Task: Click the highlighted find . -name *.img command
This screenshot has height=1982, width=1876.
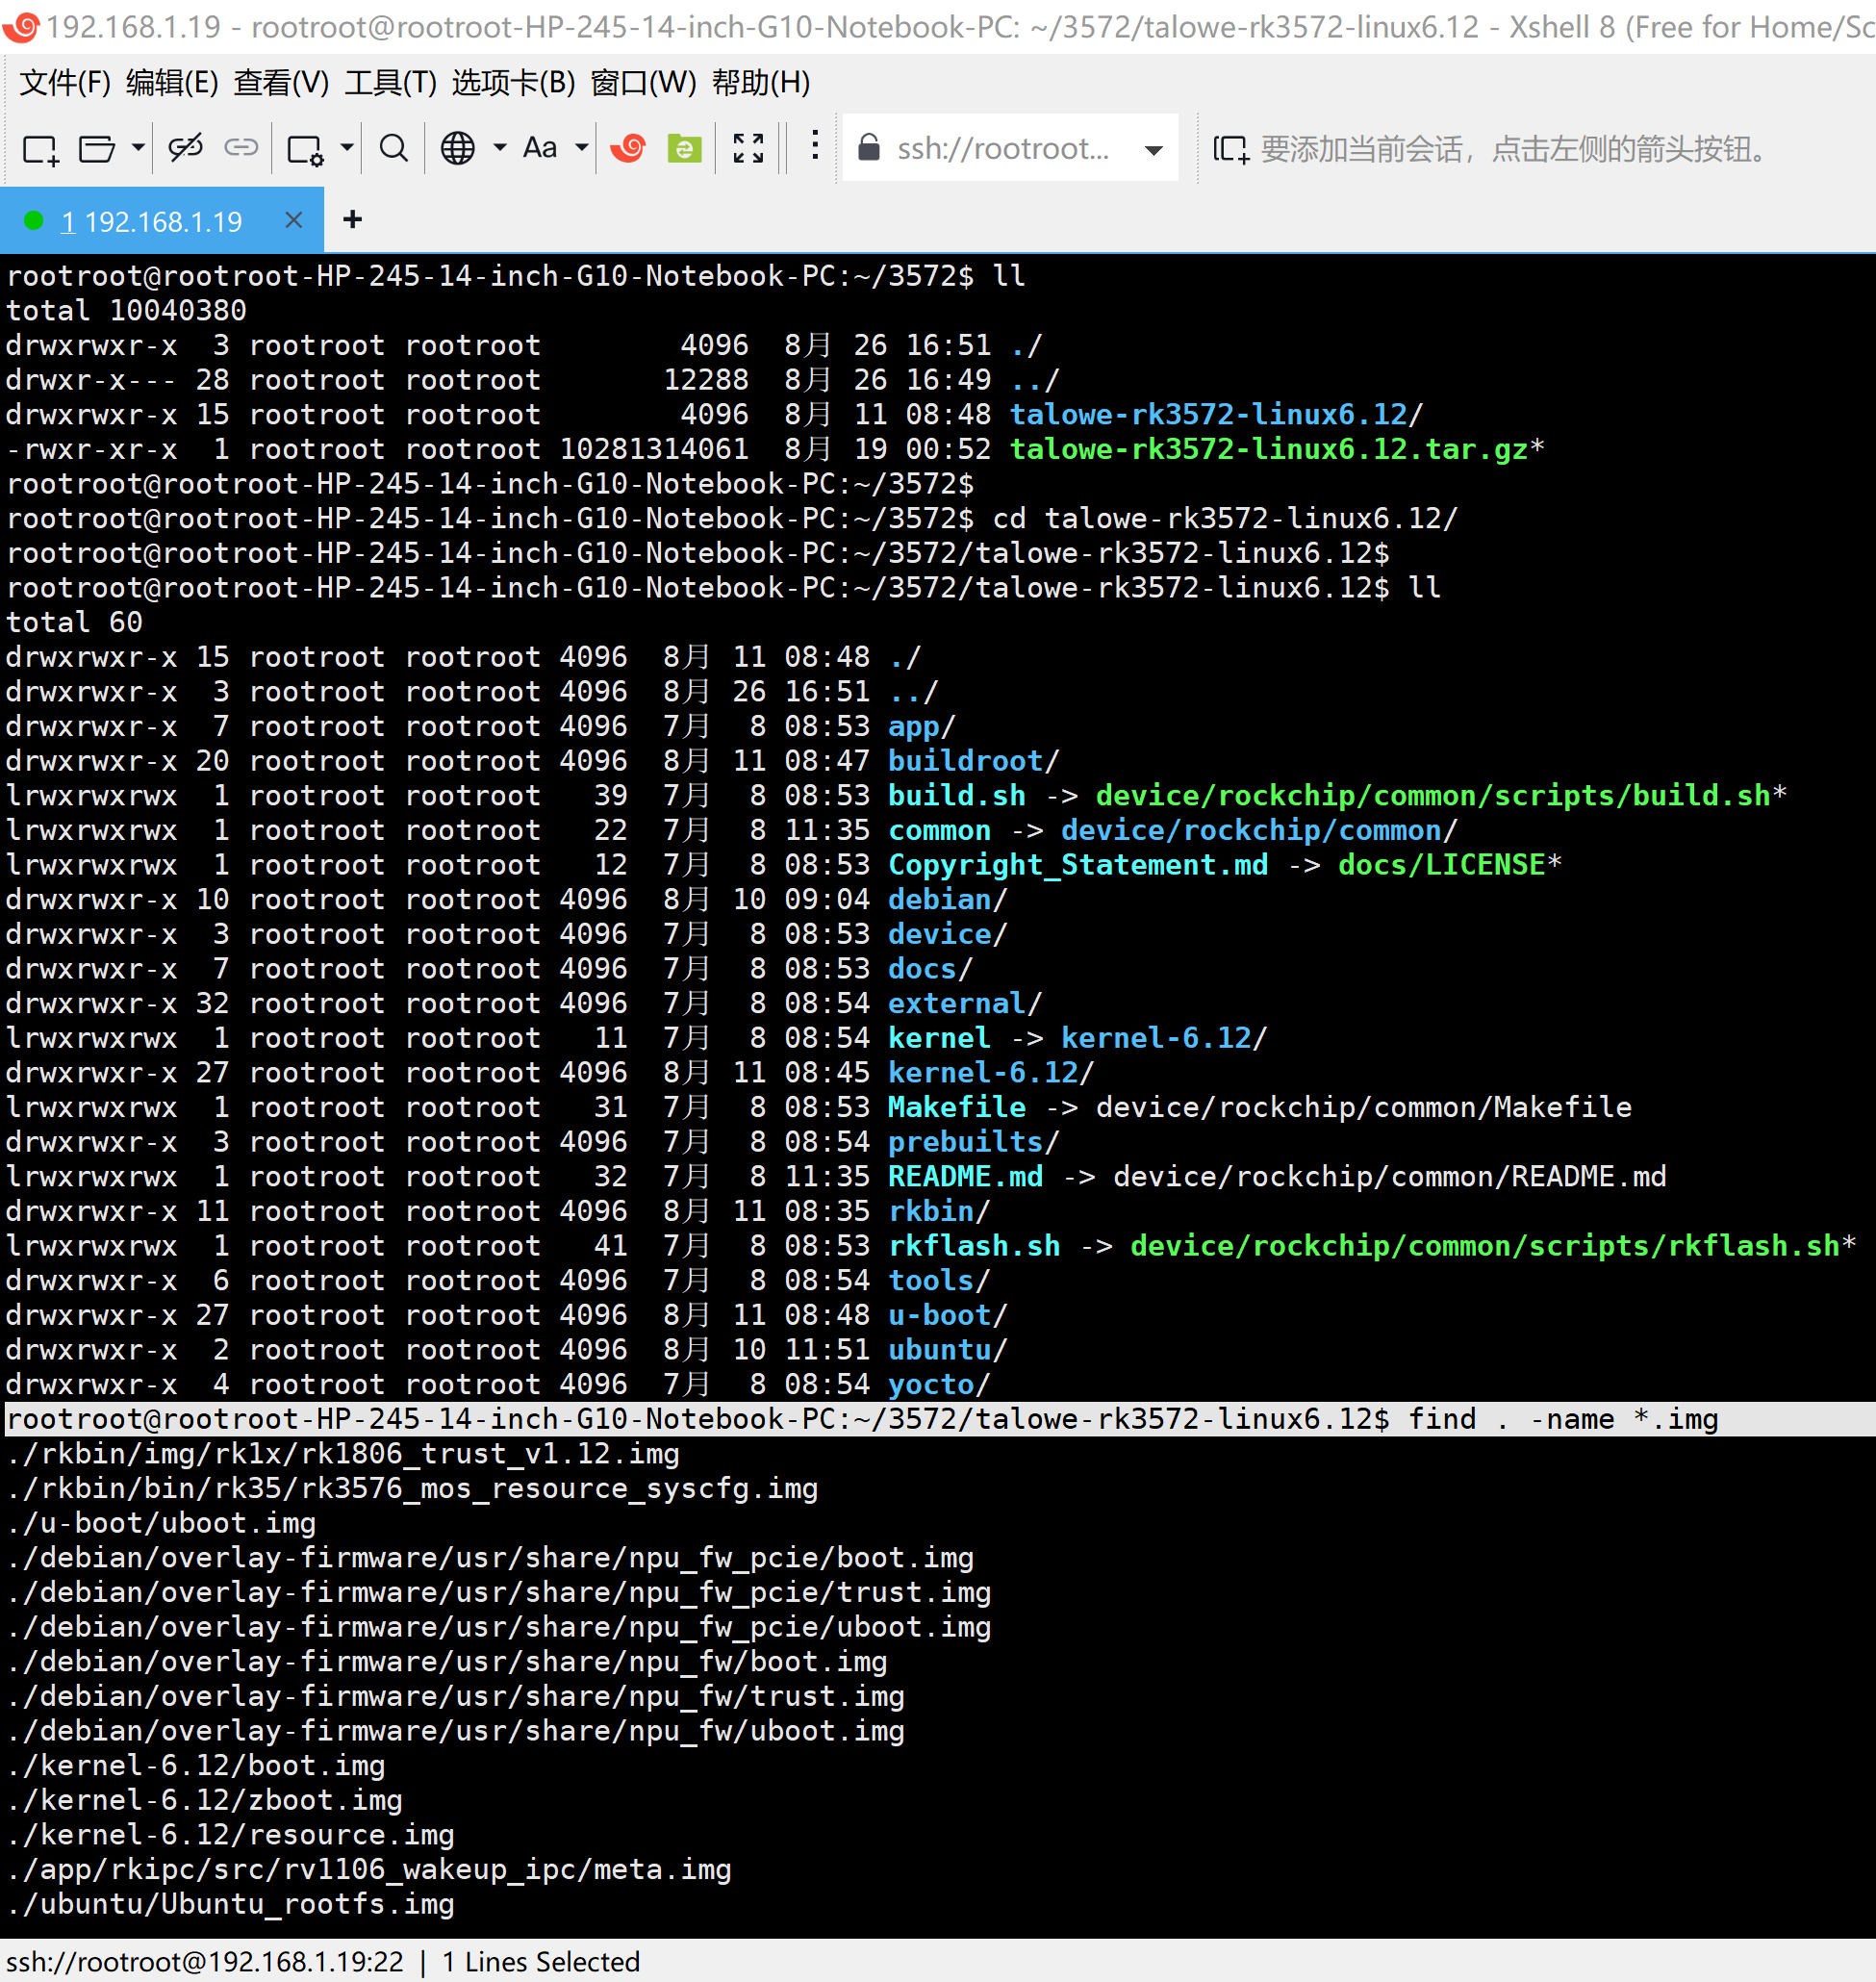Action: pos(1563,1420)
